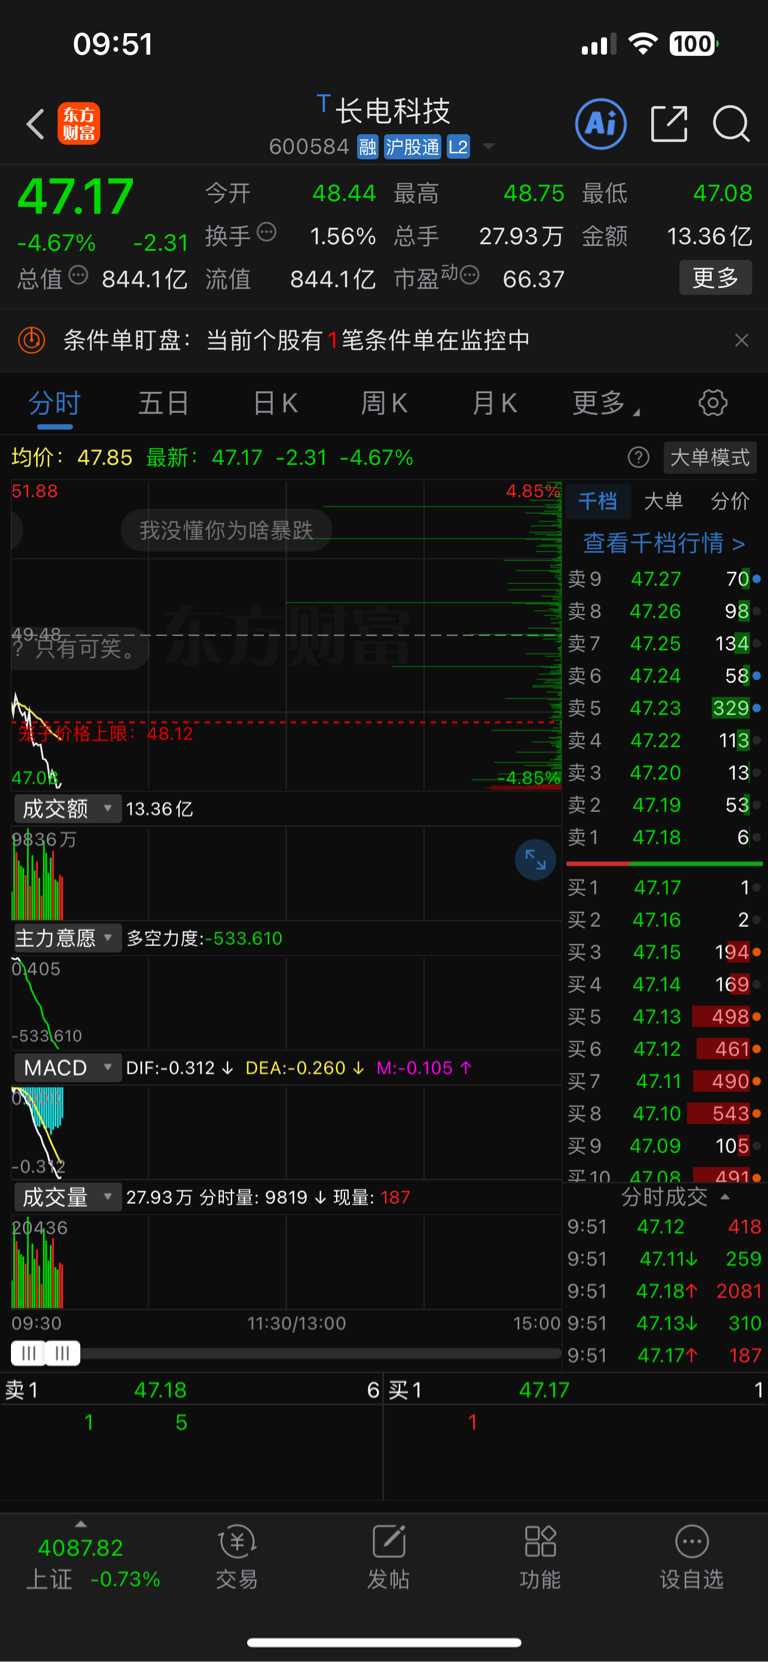Tap the info icon beside 市盈

pyautogui.click(x=469, y=275)
